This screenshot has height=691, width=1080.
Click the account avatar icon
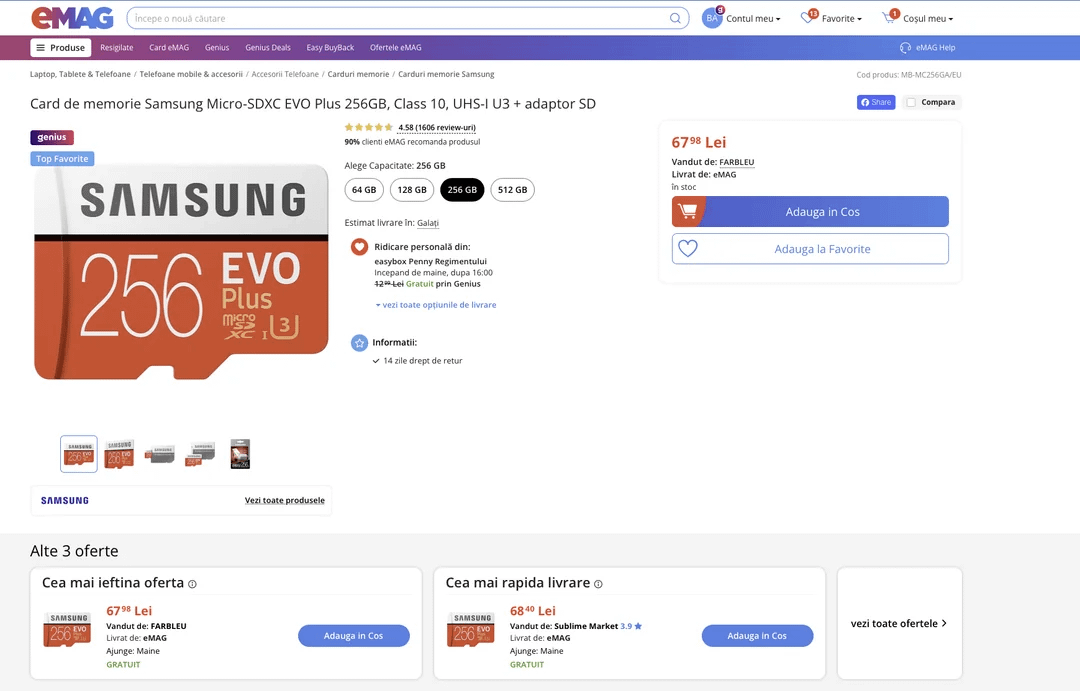pyautogui.click(x=712, y=18)
